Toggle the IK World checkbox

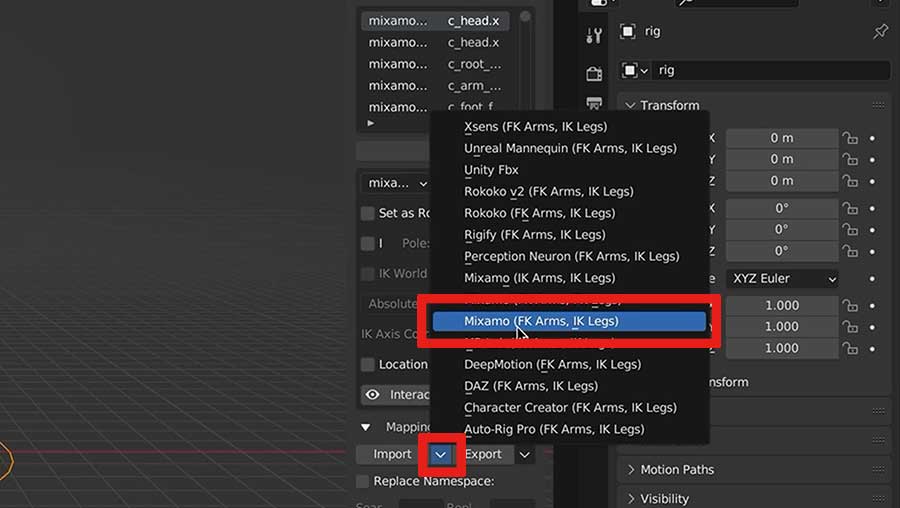(367, 274)
